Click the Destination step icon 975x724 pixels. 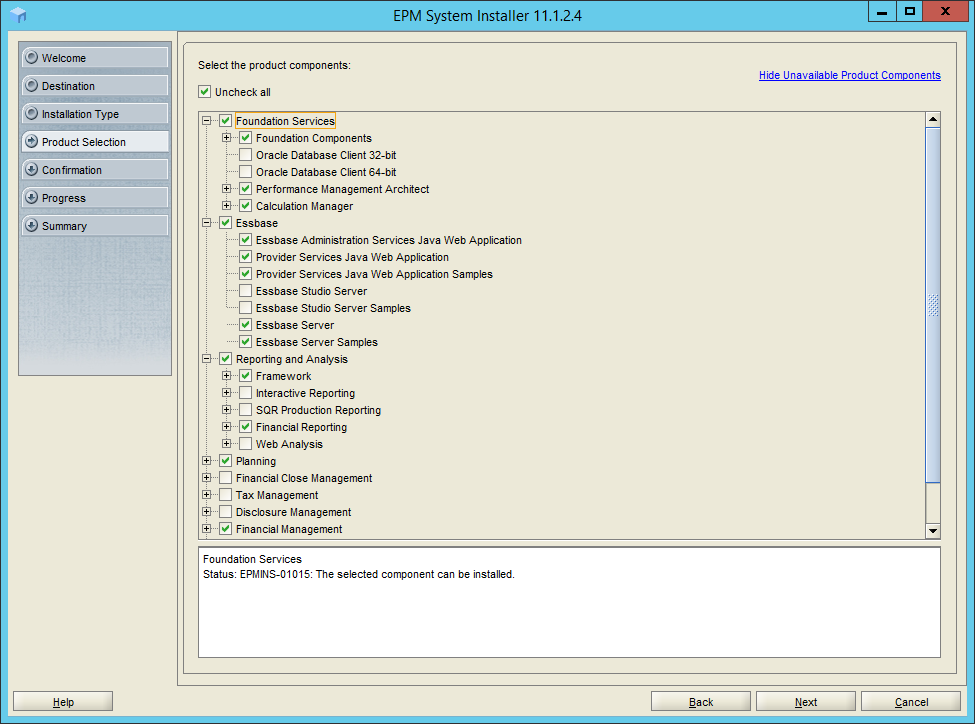point(31,85)
